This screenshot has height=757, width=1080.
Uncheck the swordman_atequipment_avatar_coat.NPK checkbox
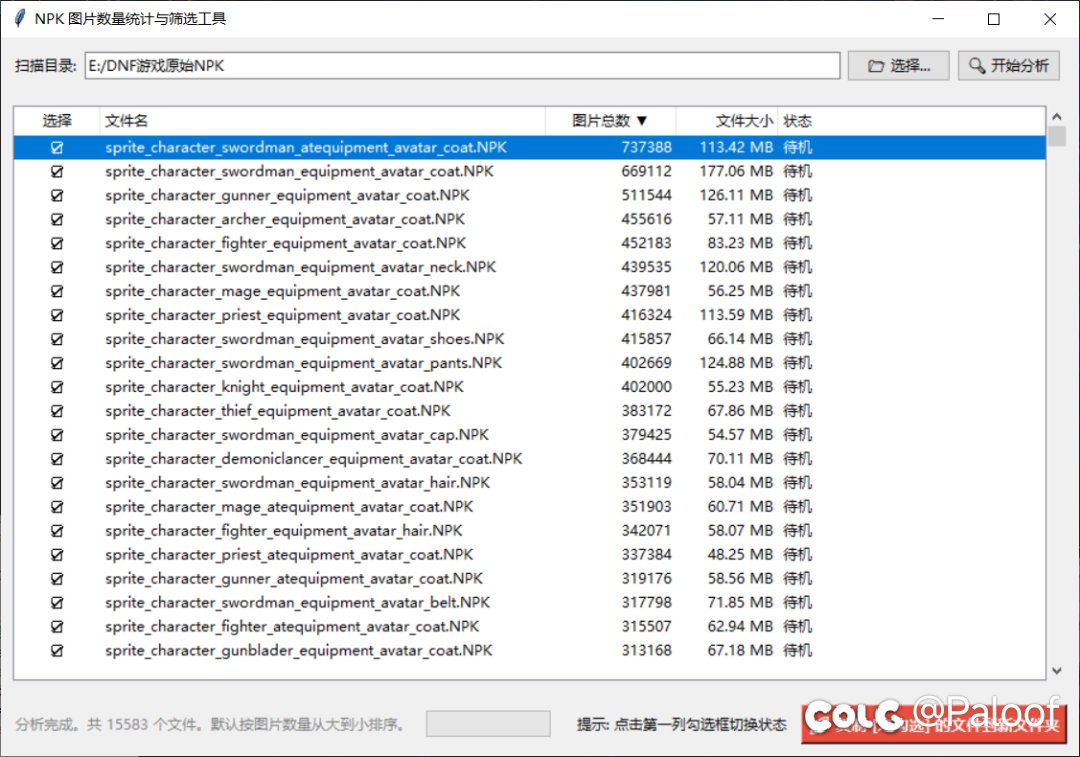click(57, 147)
